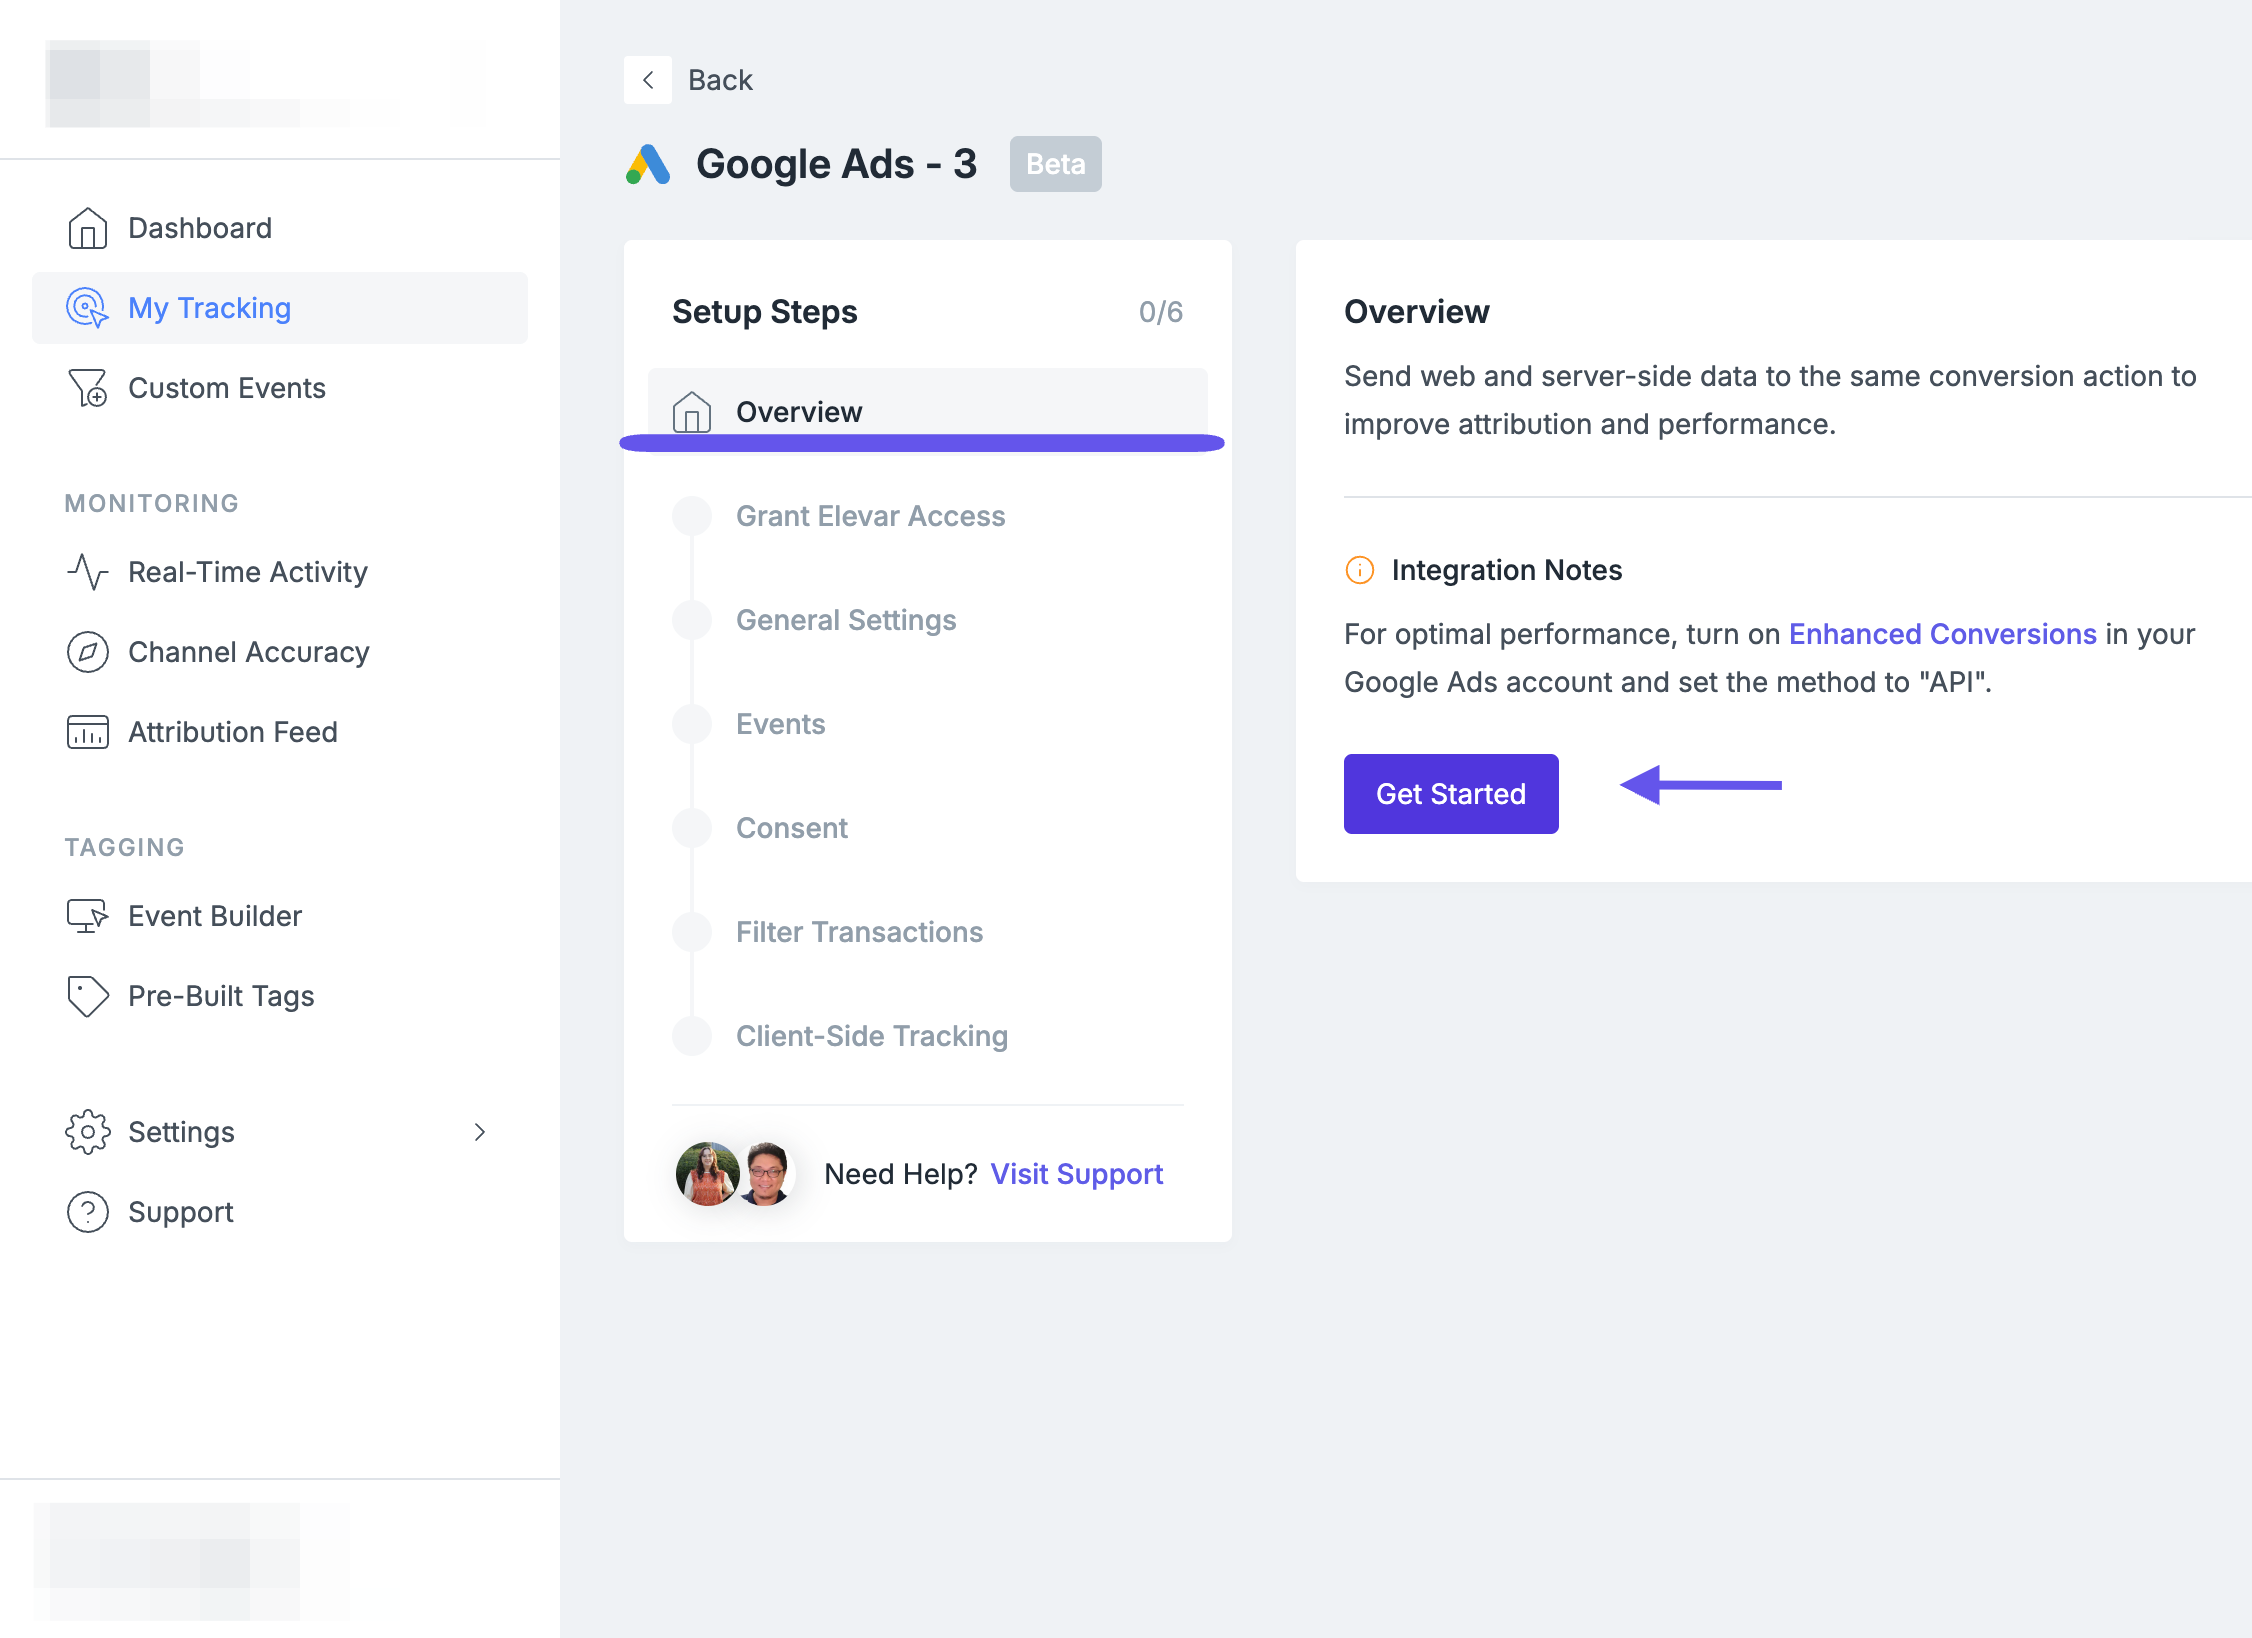Click the Consent step circle

(692, 828)
